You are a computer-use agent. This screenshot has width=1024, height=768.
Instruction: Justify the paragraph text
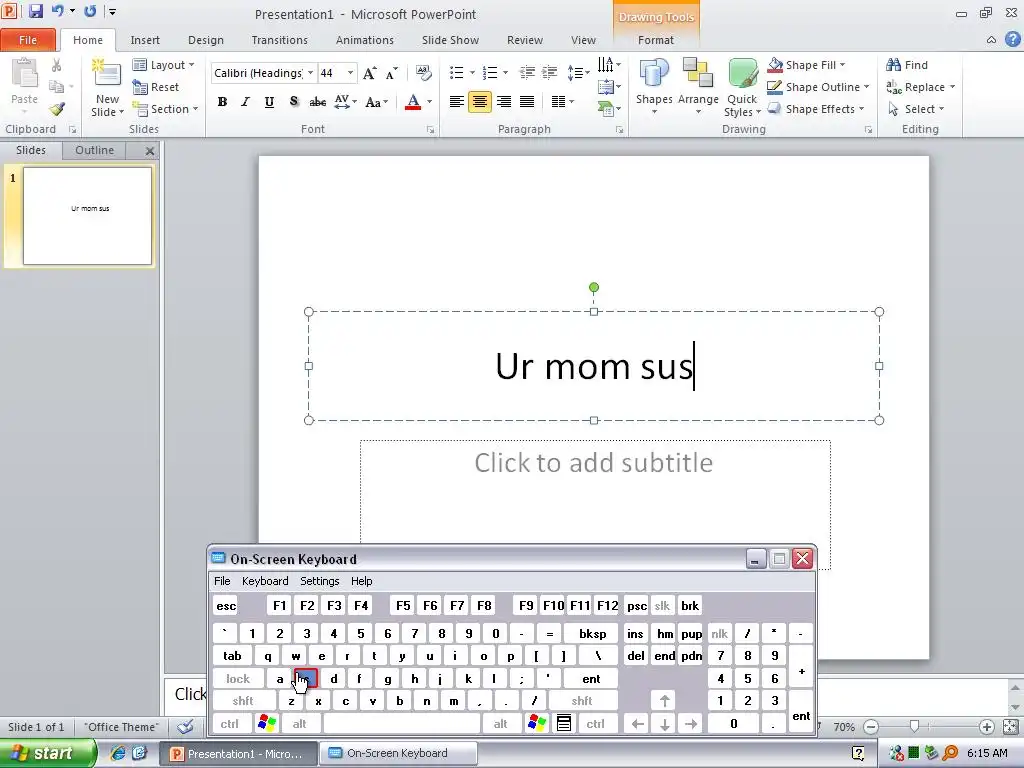[x=527, y=102]
